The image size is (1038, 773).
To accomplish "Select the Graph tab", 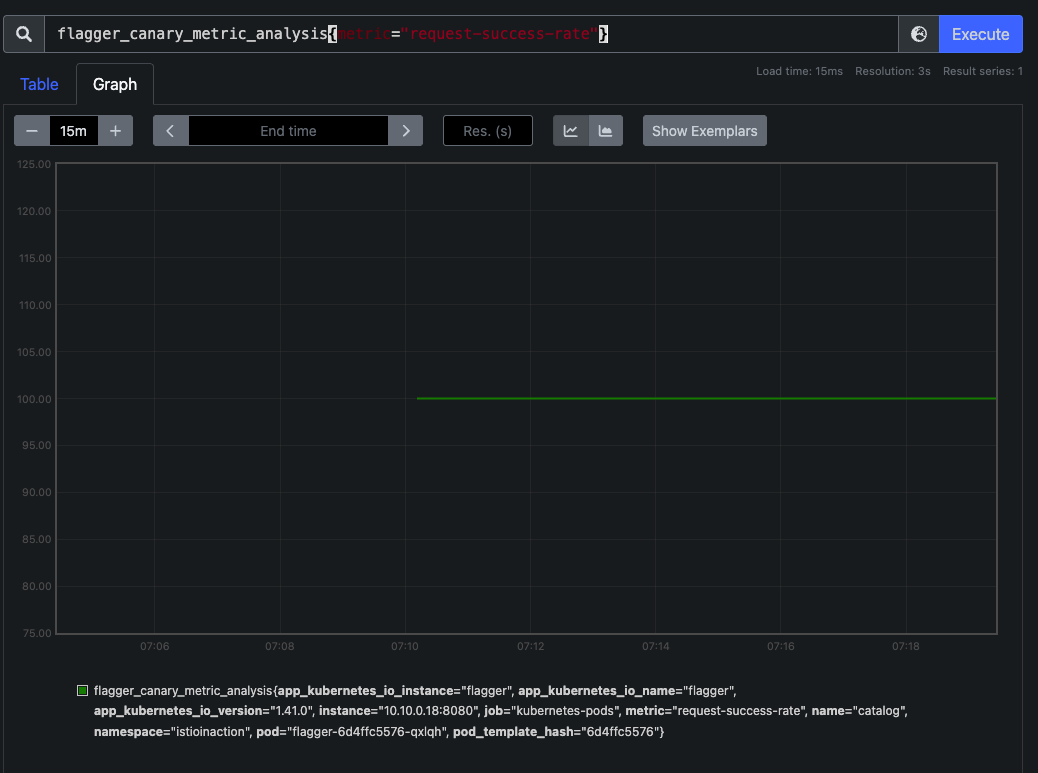I will [115, 84].
